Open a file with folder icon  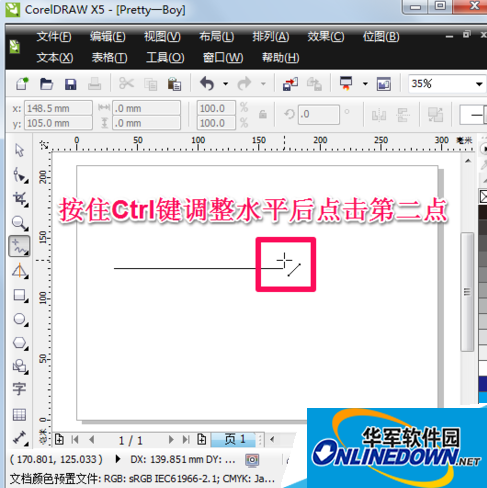point(46,84)
